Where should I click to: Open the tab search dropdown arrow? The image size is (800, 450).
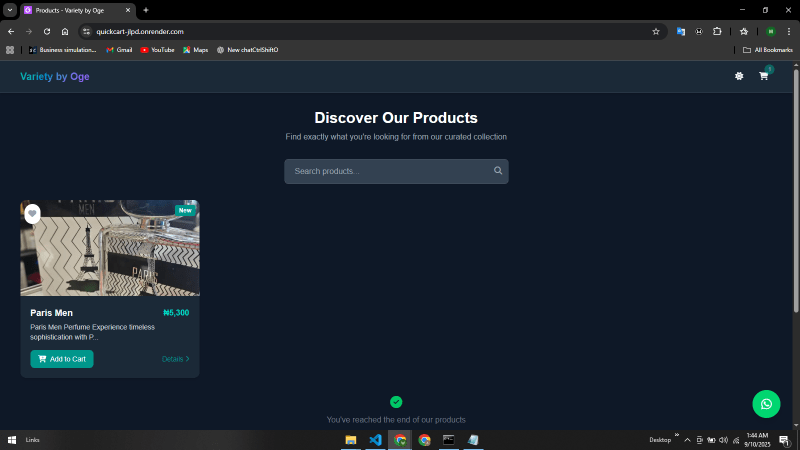(x=10, y=10)
